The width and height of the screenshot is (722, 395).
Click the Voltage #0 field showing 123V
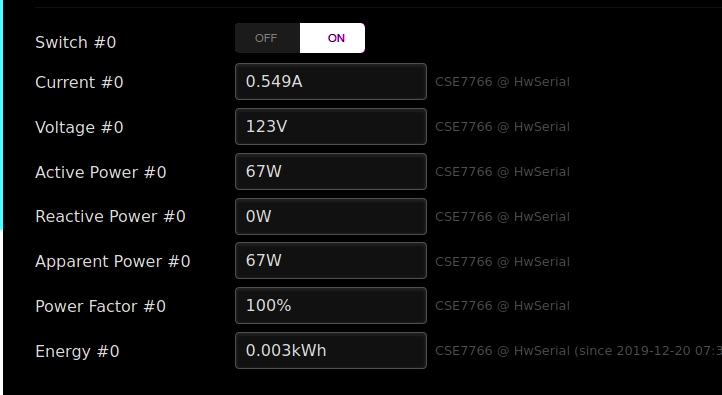(x=331, y=127)
